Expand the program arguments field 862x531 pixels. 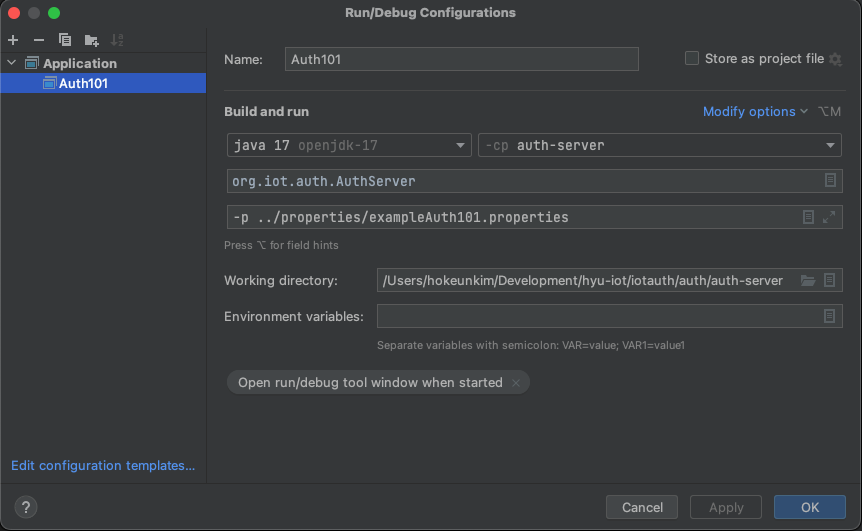[829, 217]
